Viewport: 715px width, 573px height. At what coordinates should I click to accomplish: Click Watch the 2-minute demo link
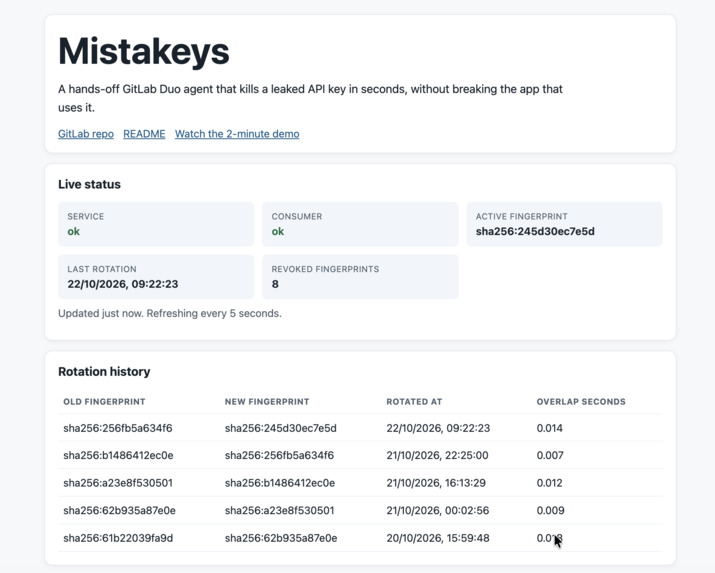[x=237, y=134]
